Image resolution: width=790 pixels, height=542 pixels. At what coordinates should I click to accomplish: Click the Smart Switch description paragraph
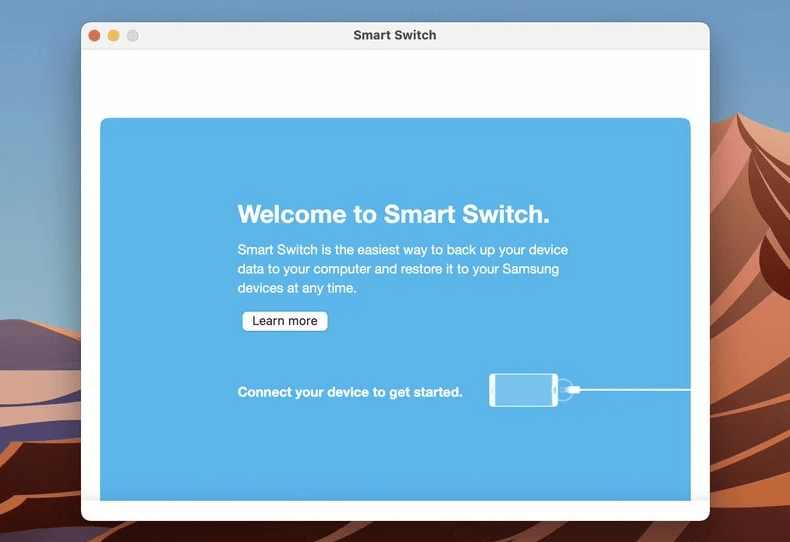coord(403,269)
